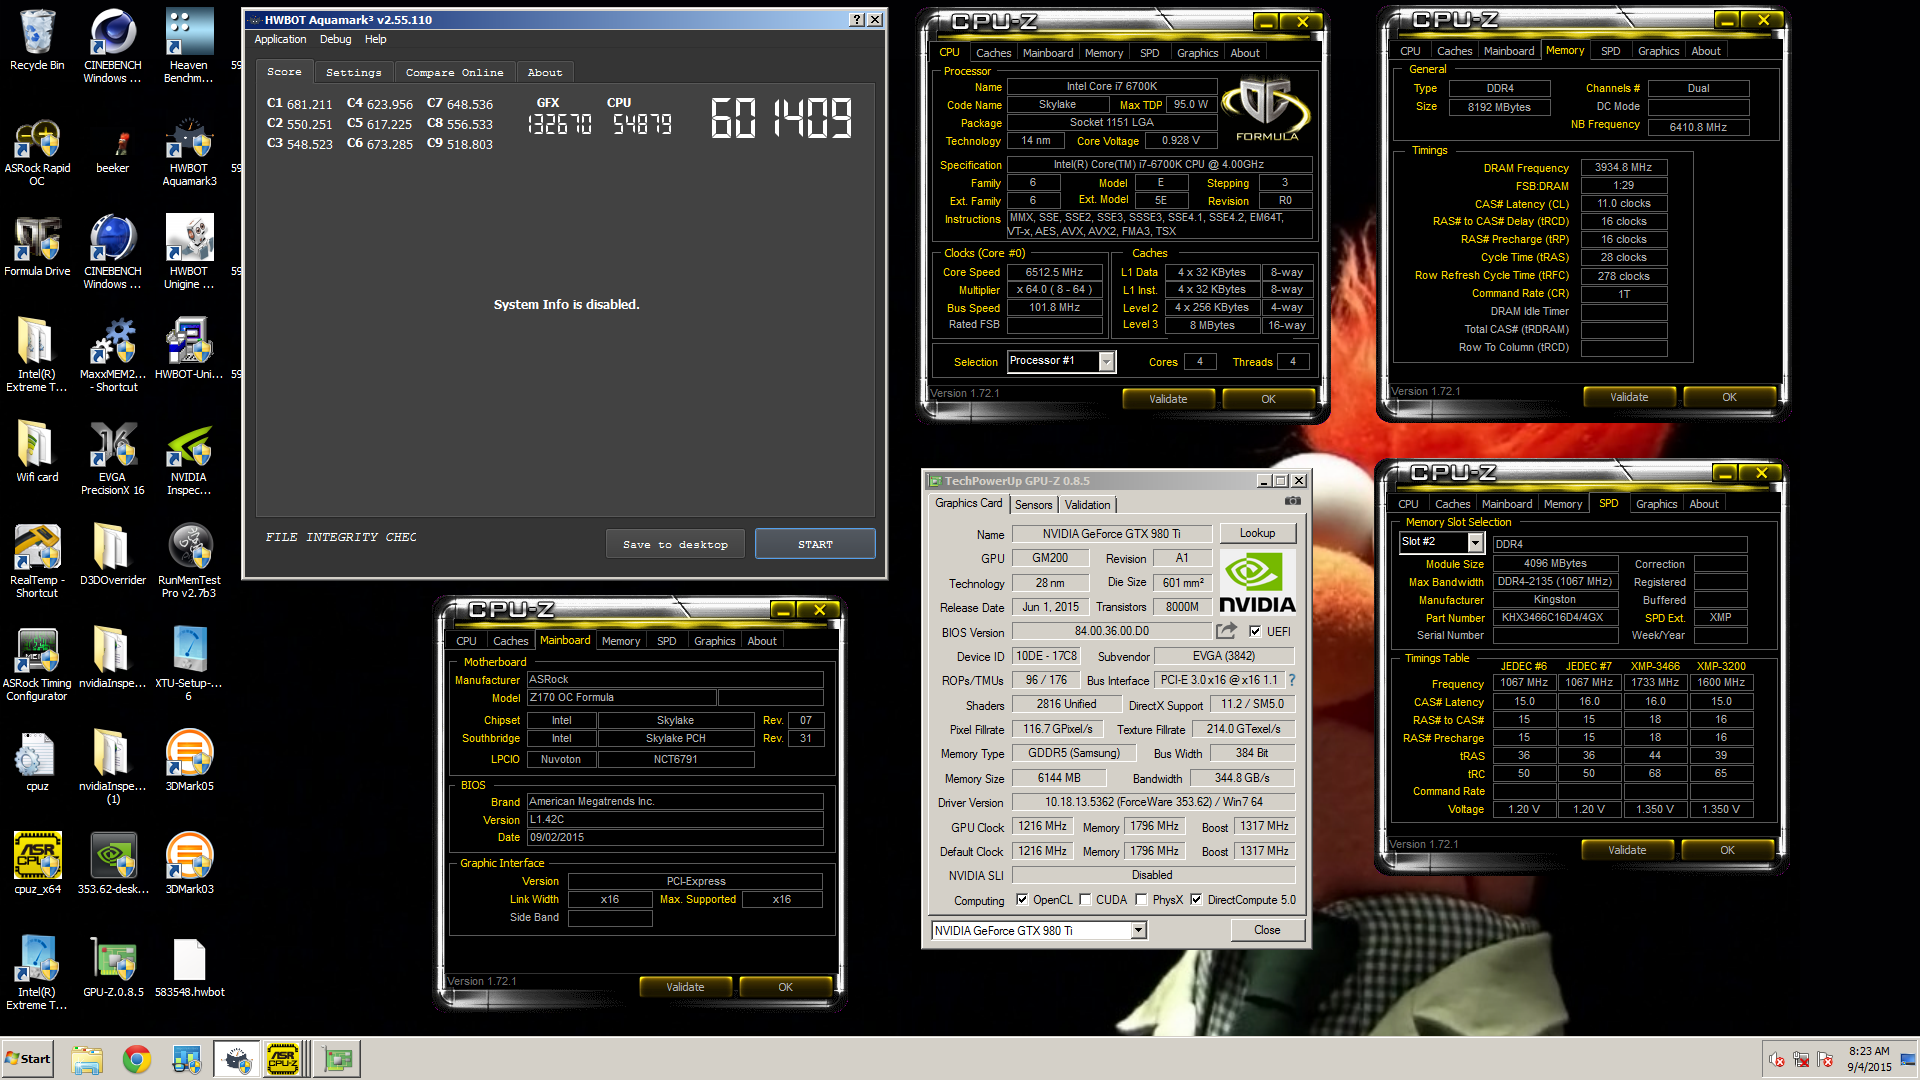1920x1080 pixels.
Task: Click START button in Aquamark
Action: click(815, 545)
